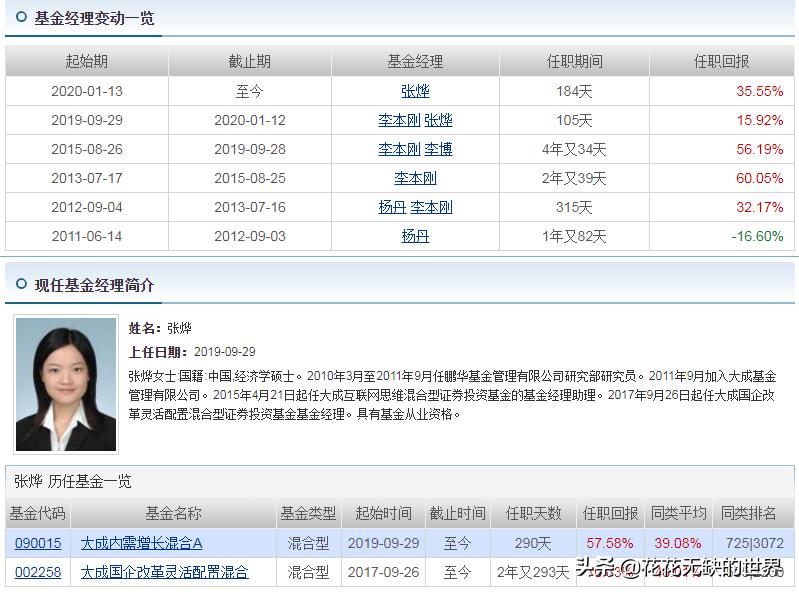
Task: Click the 截止期 column header
Action: (x=249, y=61)
